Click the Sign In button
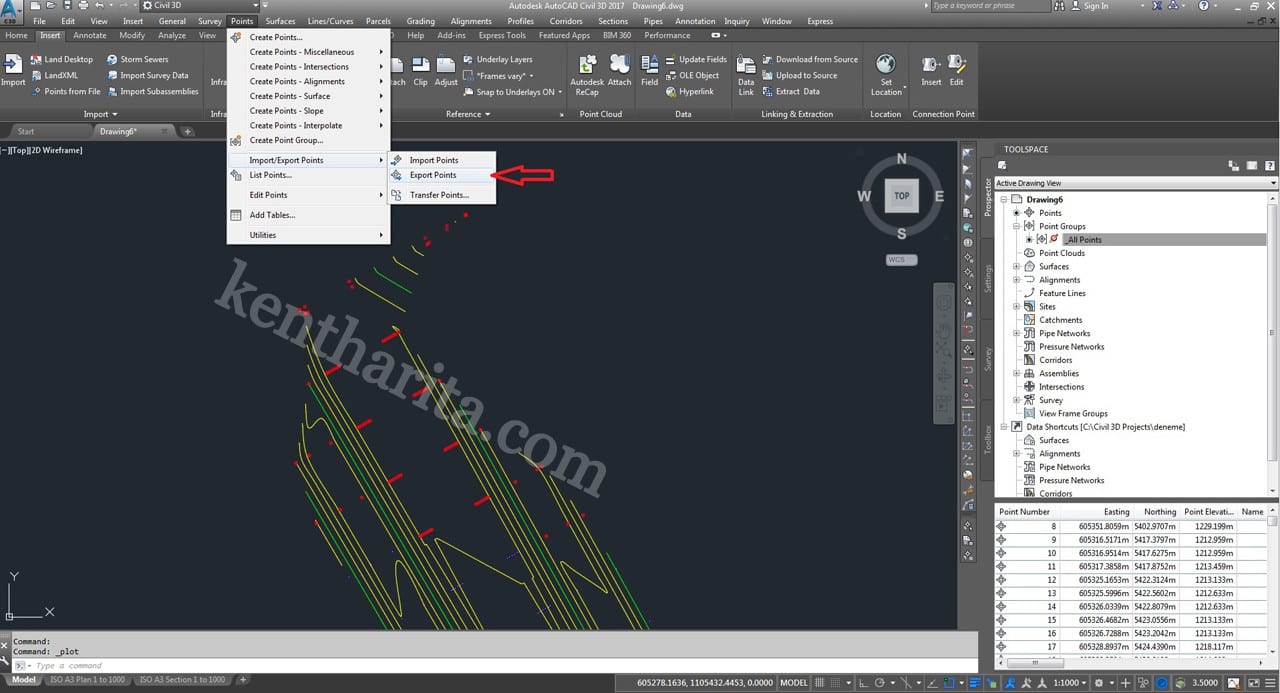Screen dimensions: 1280x693 [1096, 6]
